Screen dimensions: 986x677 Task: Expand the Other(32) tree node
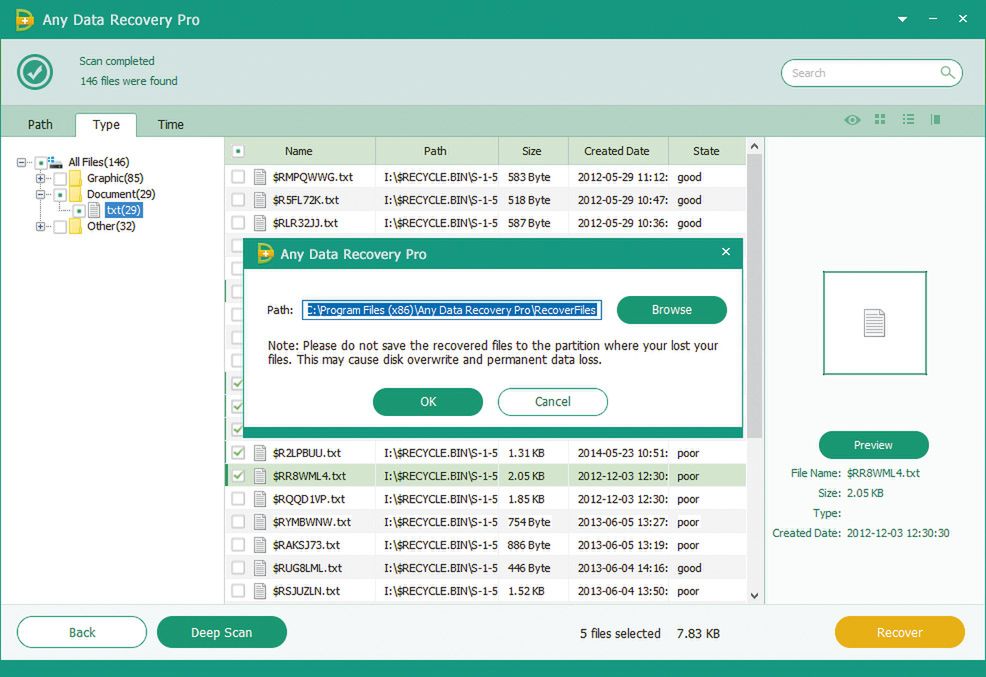(x=41, y=226)
